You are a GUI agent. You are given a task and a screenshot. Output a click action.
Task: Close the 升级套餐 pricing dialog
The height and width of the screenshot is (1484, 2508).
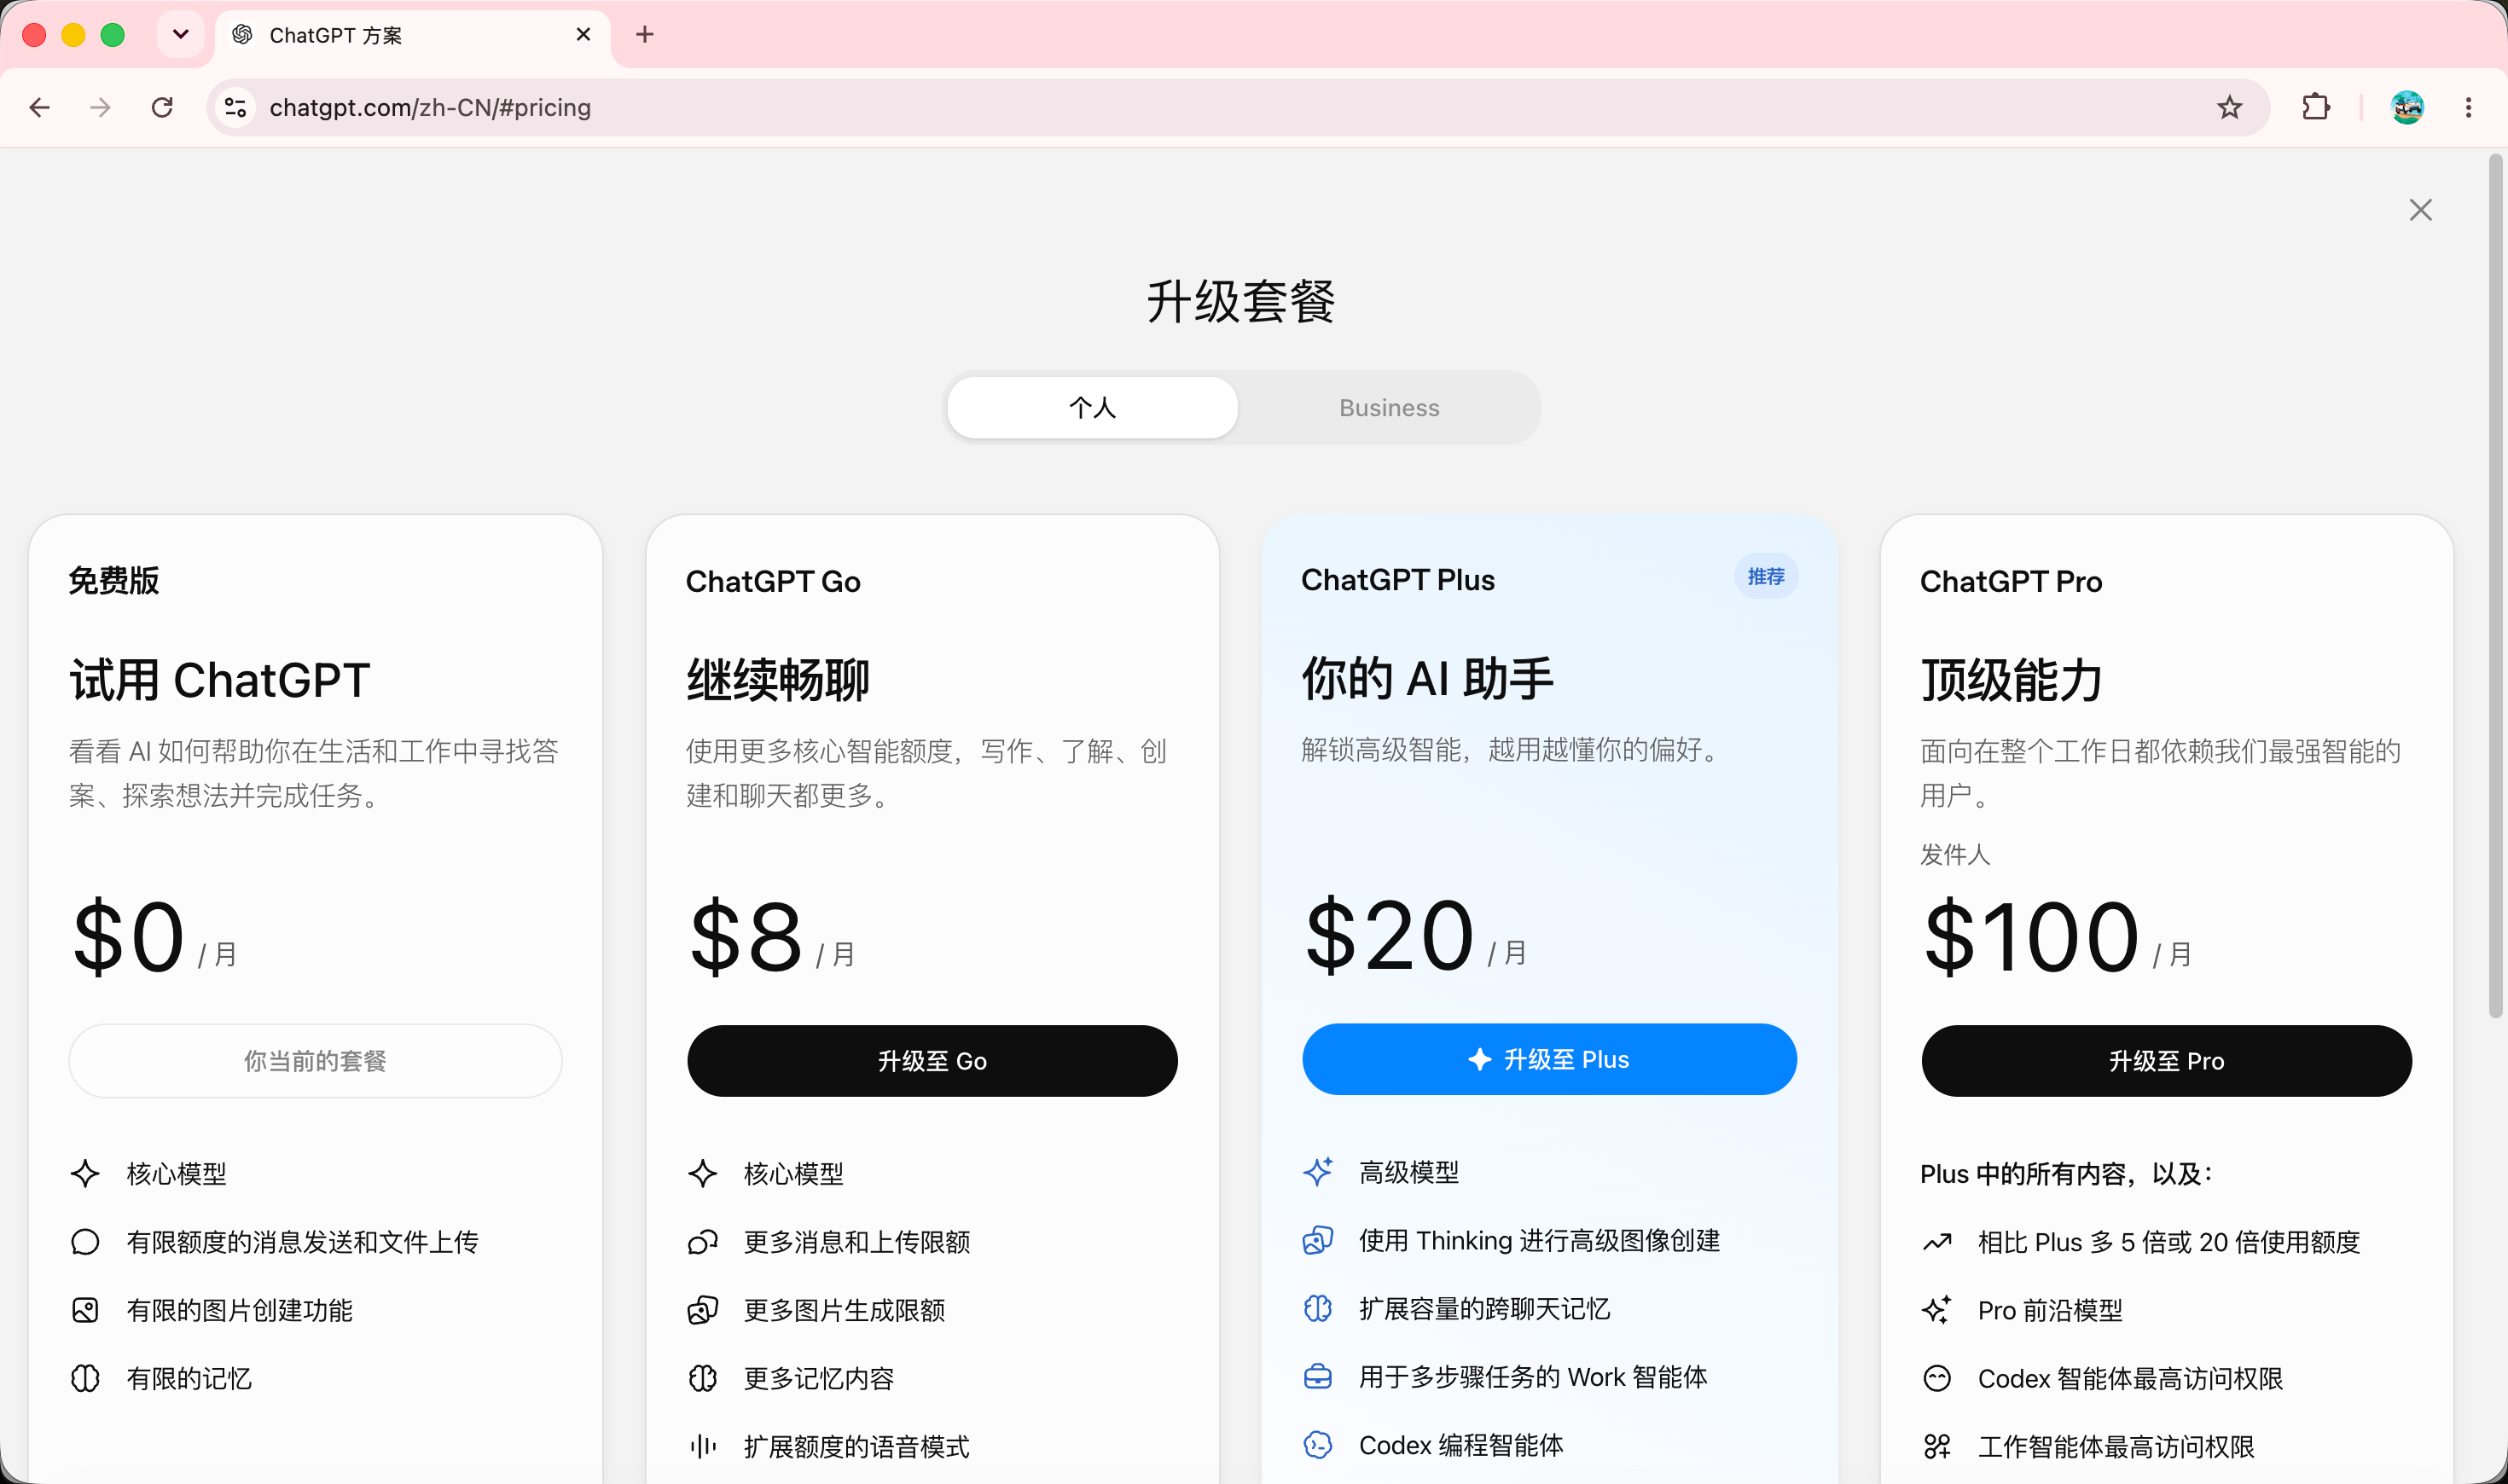(2420, 210)
